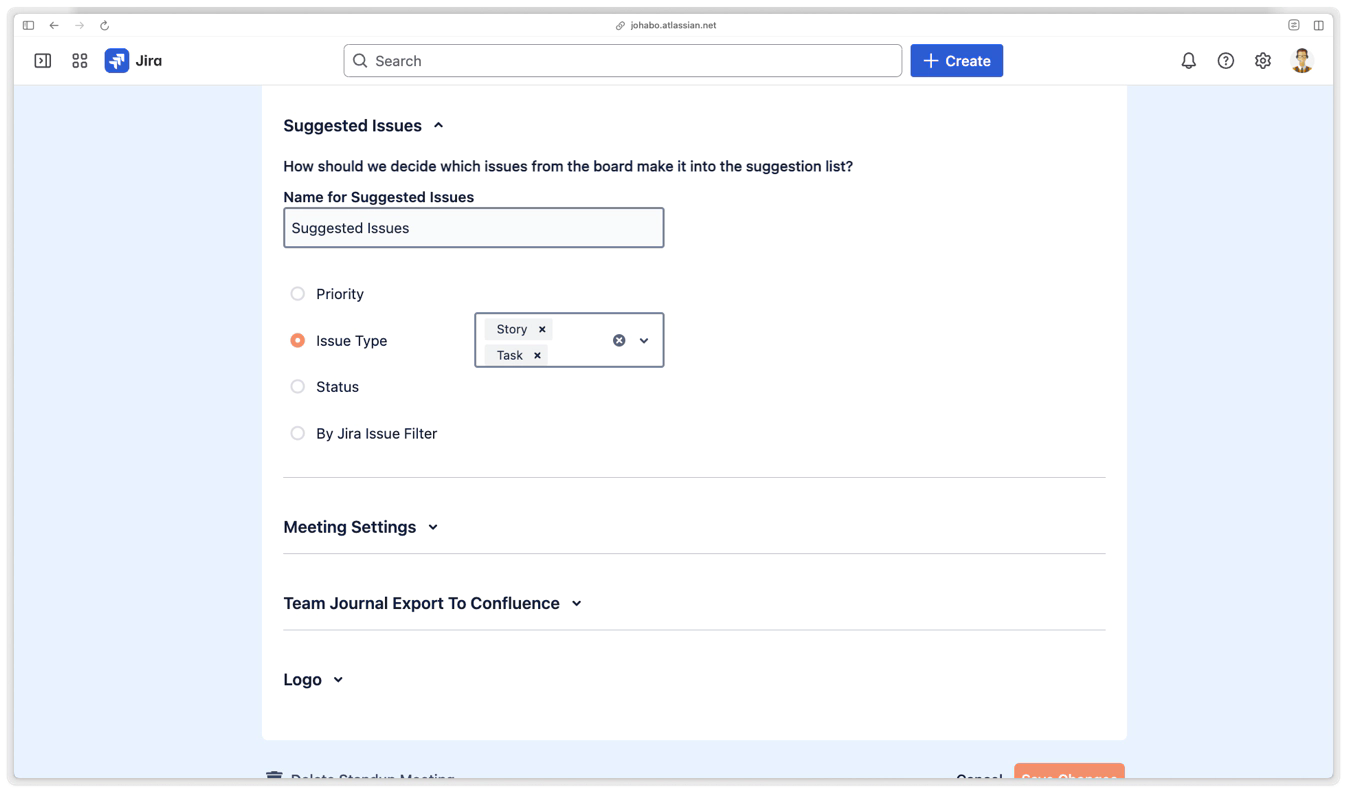The height and width of the screenshot is (792, 1347).
Task: Clear all selected issue types
Action: coord(619,340)
